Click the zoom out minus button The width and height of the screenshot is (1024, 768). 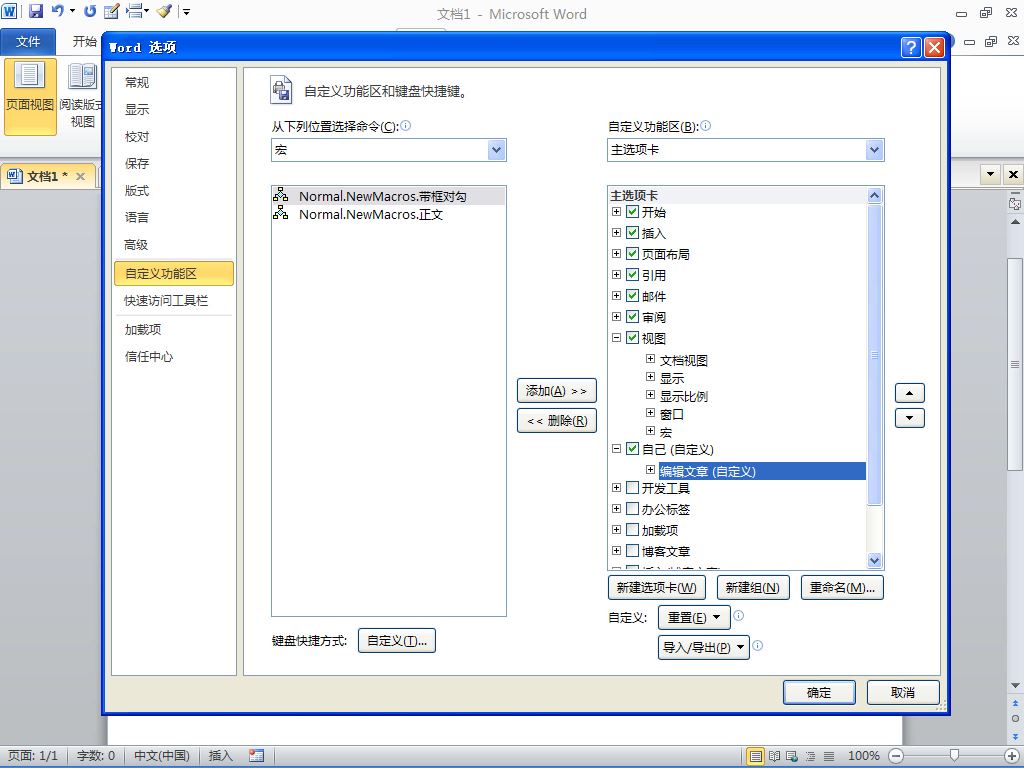coord(896,756)
